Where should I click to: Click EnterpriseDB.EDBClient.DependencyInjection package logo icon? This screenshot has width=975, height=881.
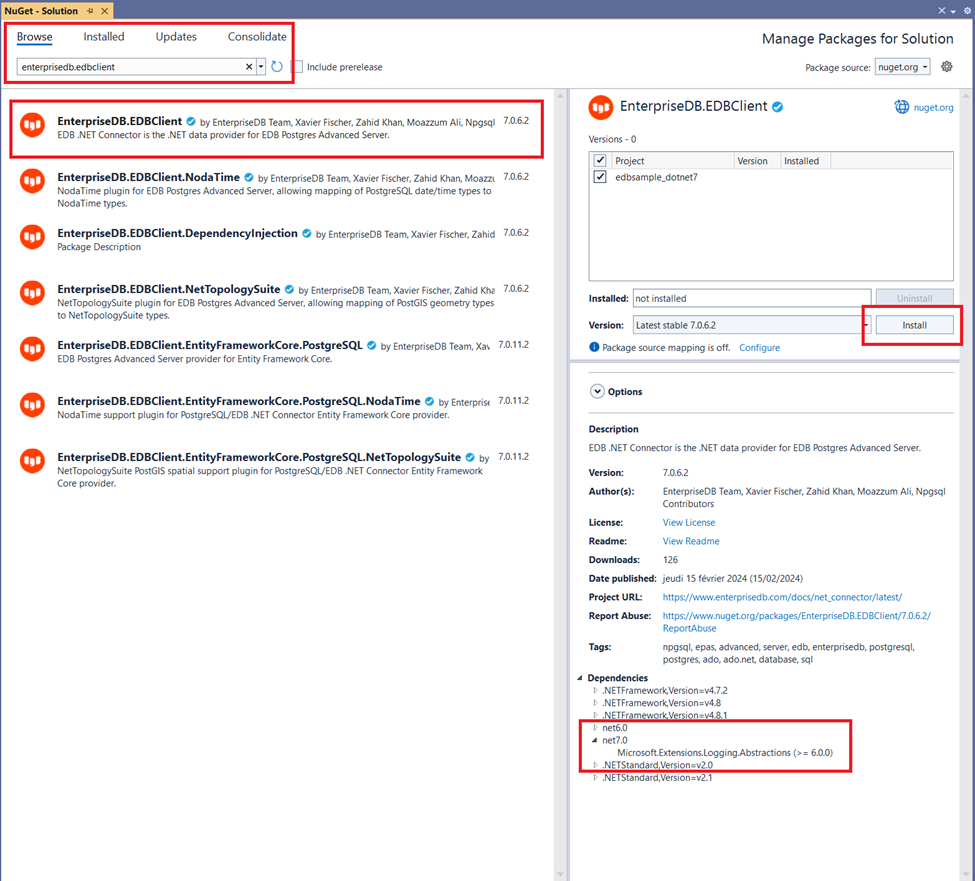pos(33,237)
